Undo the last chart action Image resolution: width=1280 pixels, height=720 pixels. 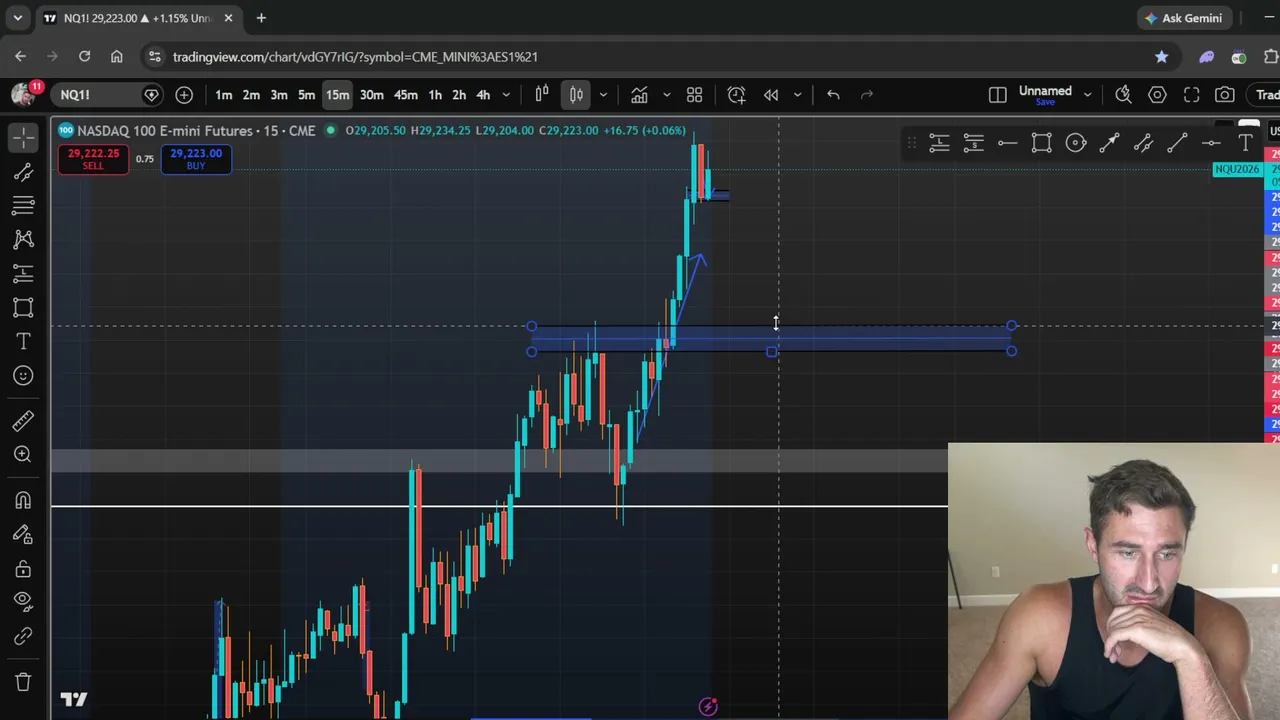click(833, 95)
